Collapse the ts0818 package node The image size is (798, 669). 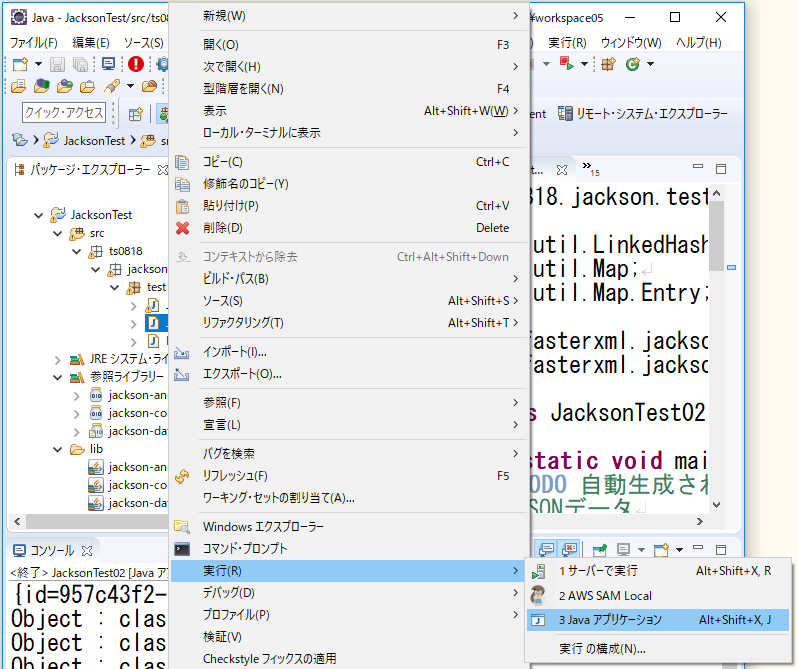point(77,251)
